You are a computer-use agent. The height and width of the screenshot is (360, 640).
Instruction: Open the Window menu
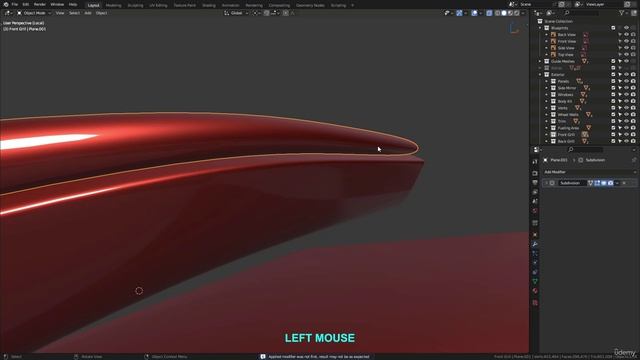coord(57,4)
